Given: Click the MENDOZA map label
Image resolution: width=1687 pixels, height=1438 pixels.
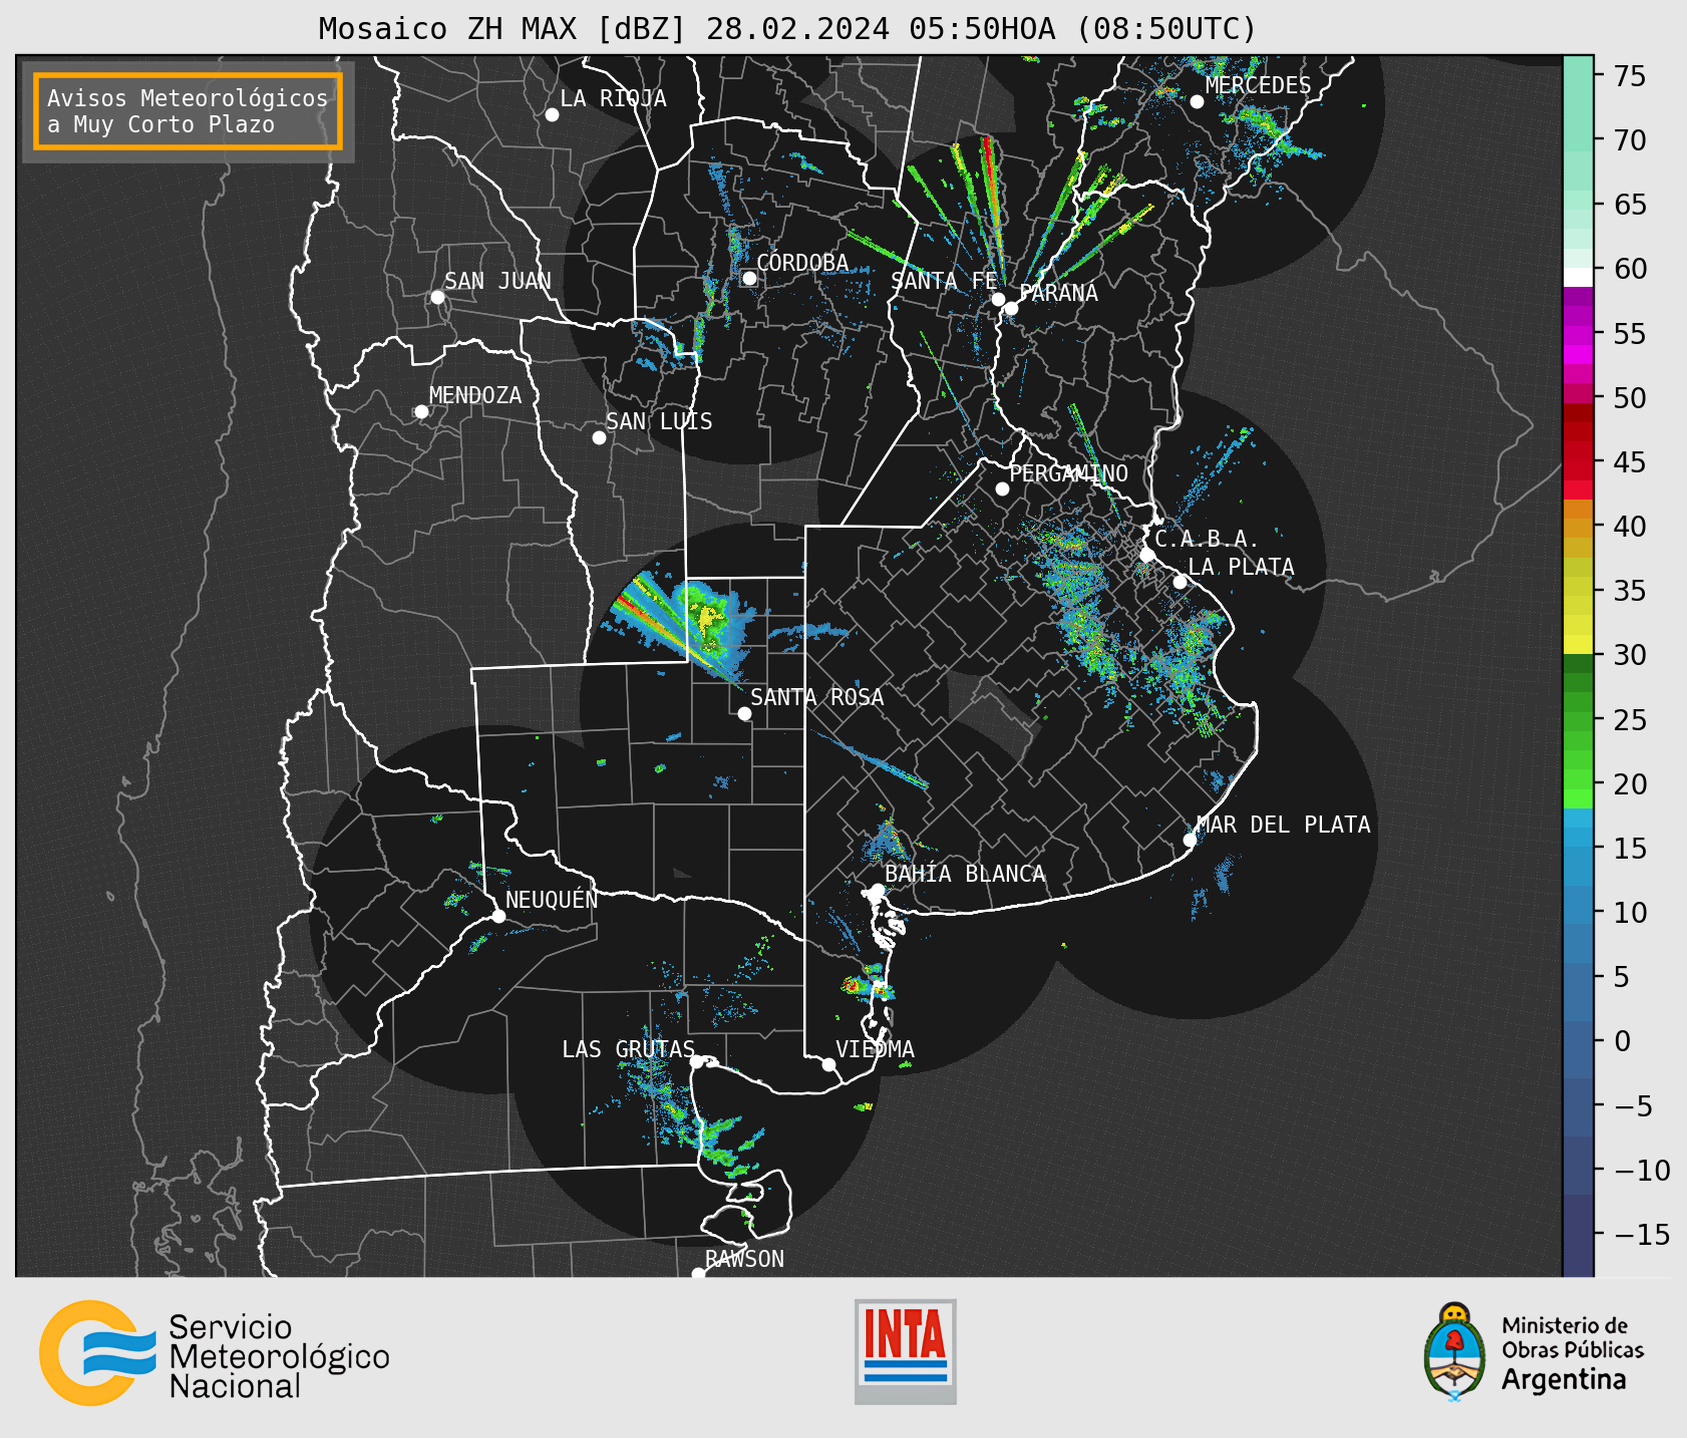Looking at the screenshot, I should click(476, 395).
